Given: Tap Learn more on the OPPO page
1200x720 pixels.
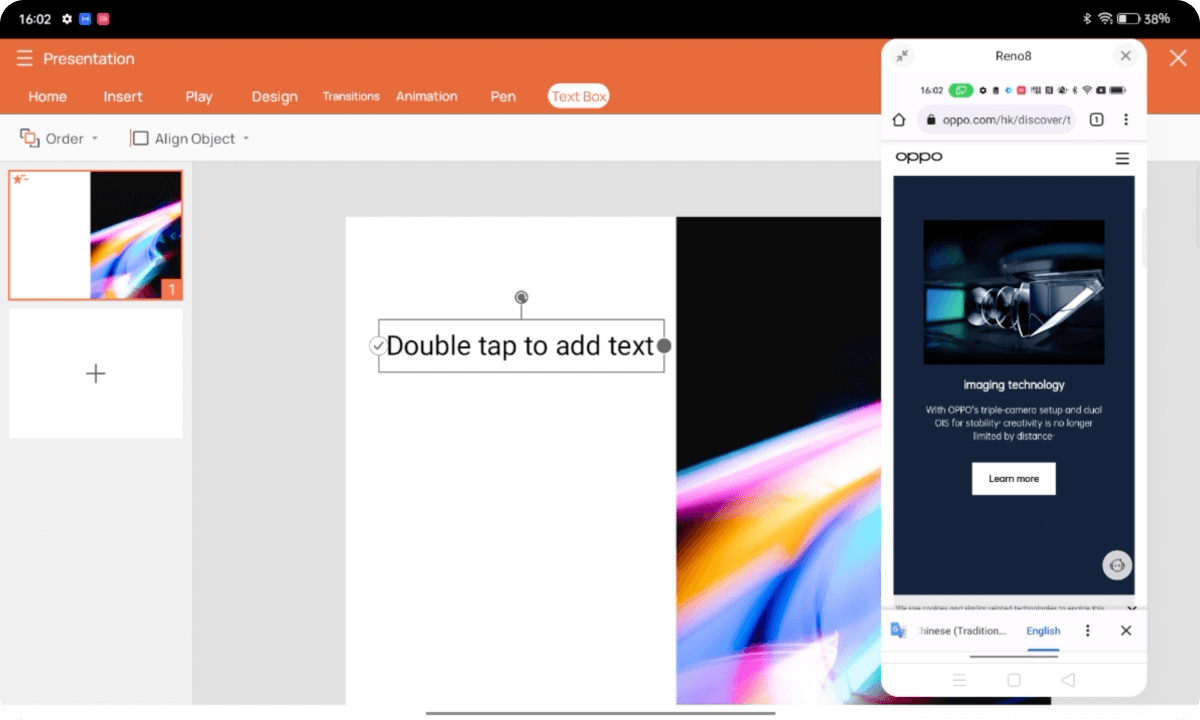Looking at the screenshot, I should click(x=1013, y=478).
